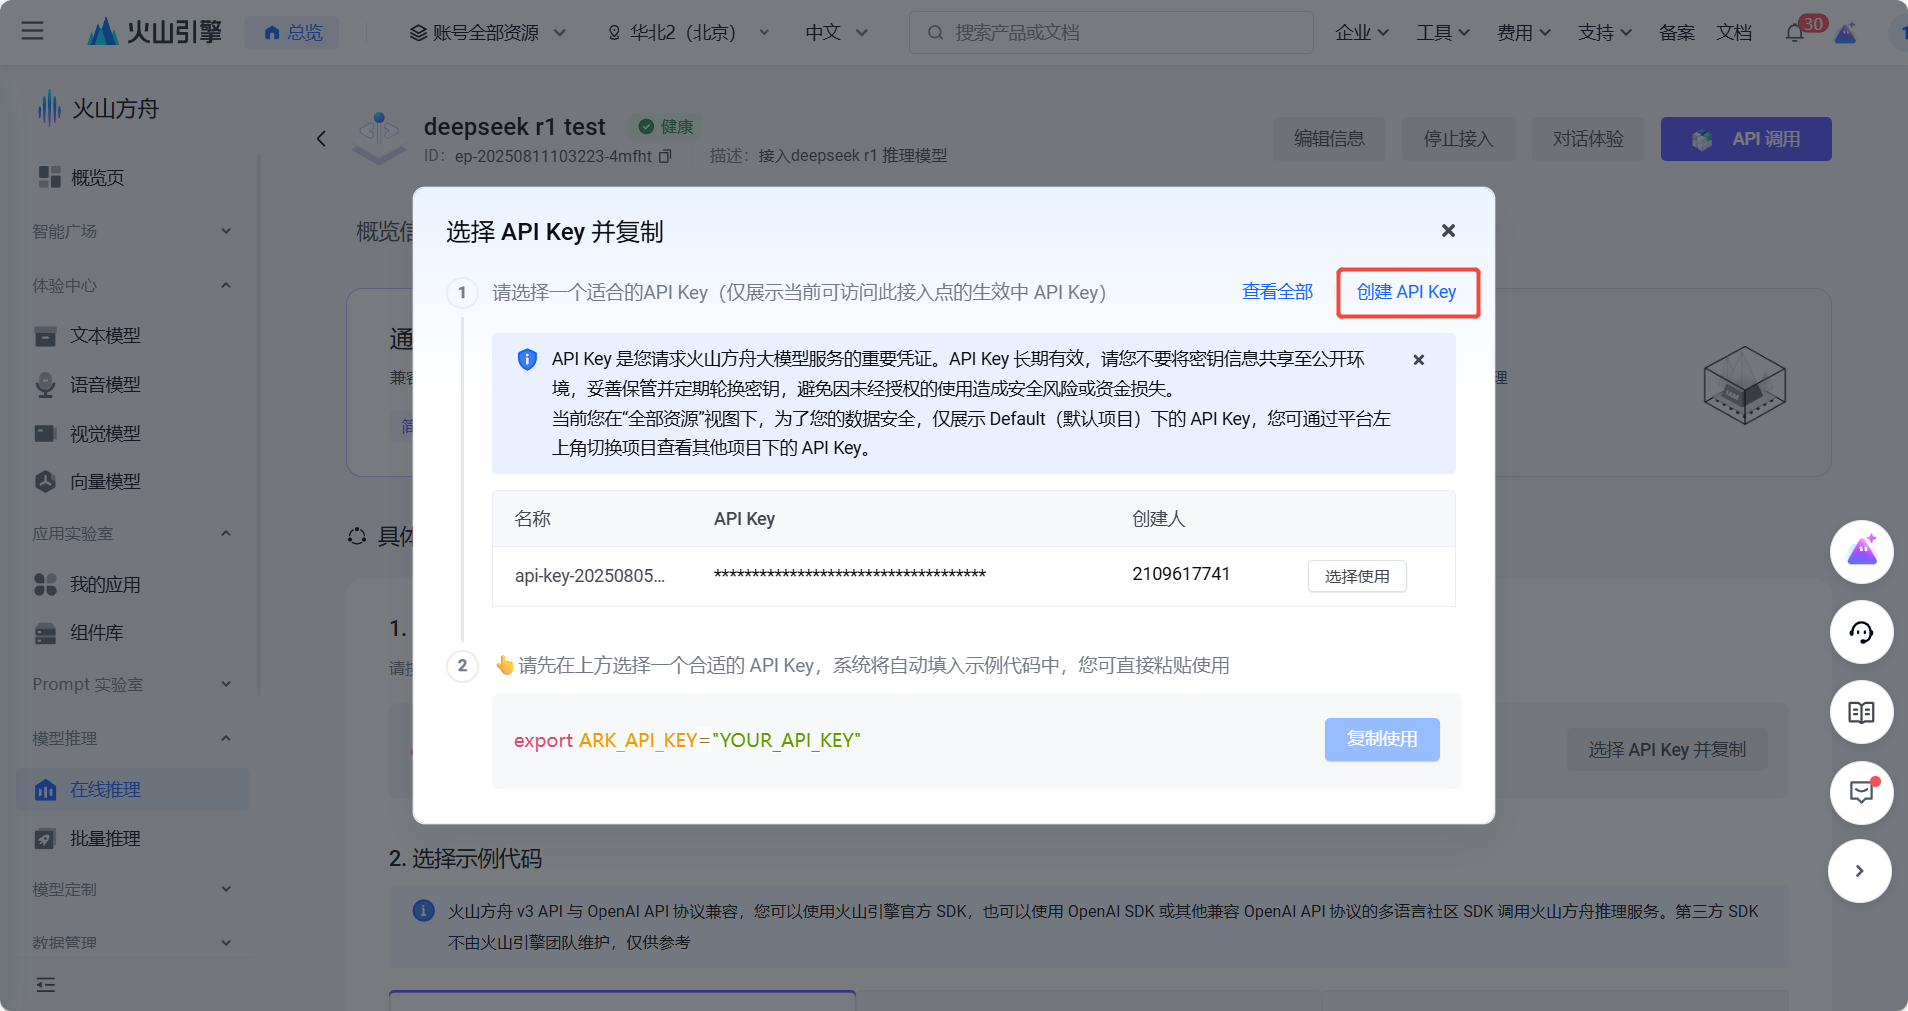Click the api-key-20250805... name cell
The height and width of the screenshot is (1011, 1908).
[589, 575]
